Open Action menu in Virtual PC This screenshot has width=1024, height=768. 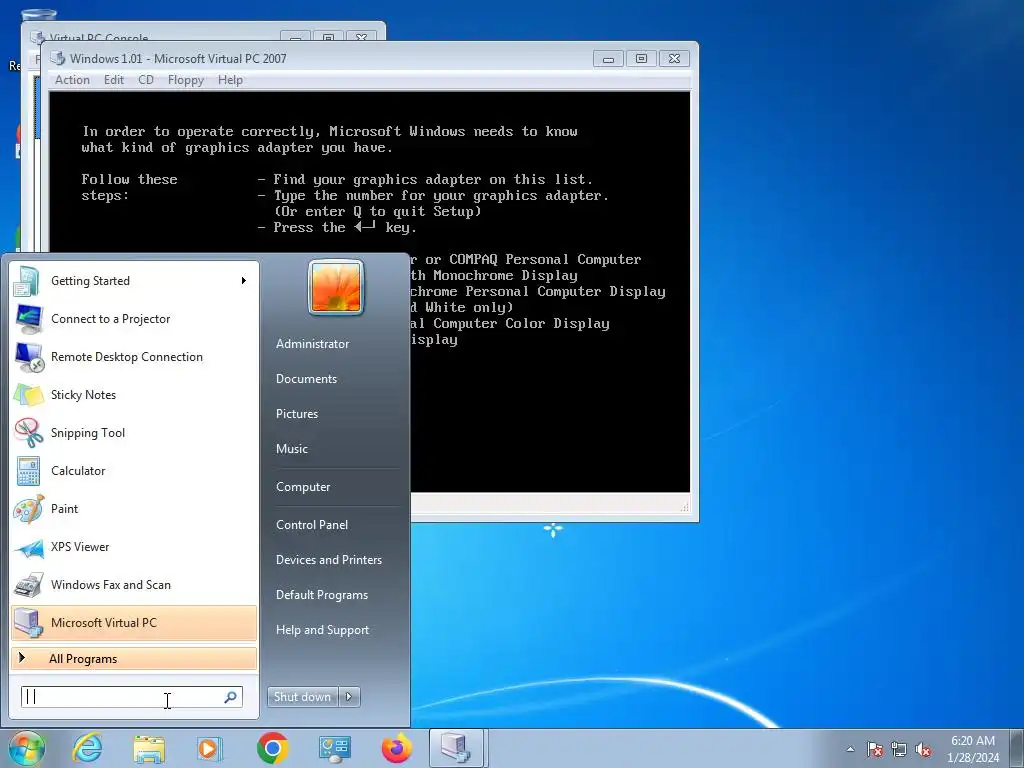tap(72, 80)
